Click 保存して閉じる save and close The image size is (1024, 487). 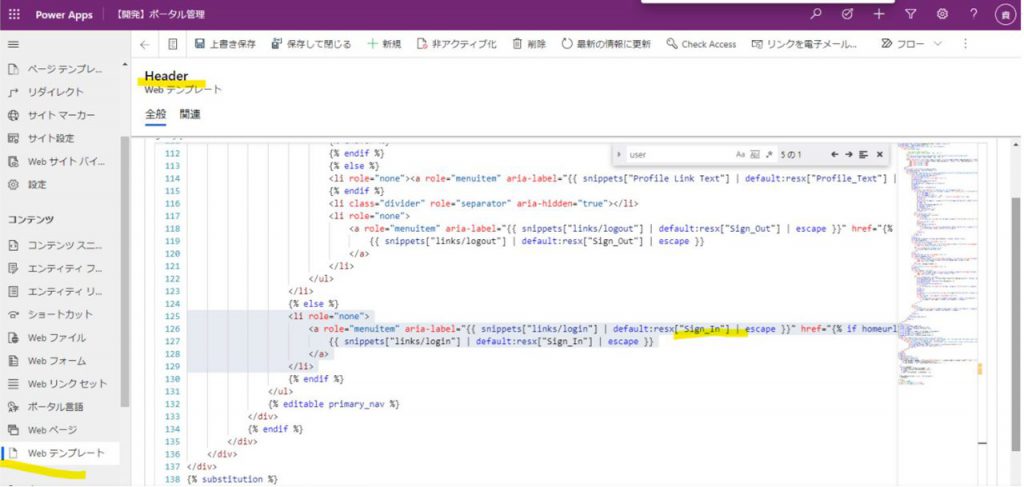pyautogui.click(x=311, y=44)
